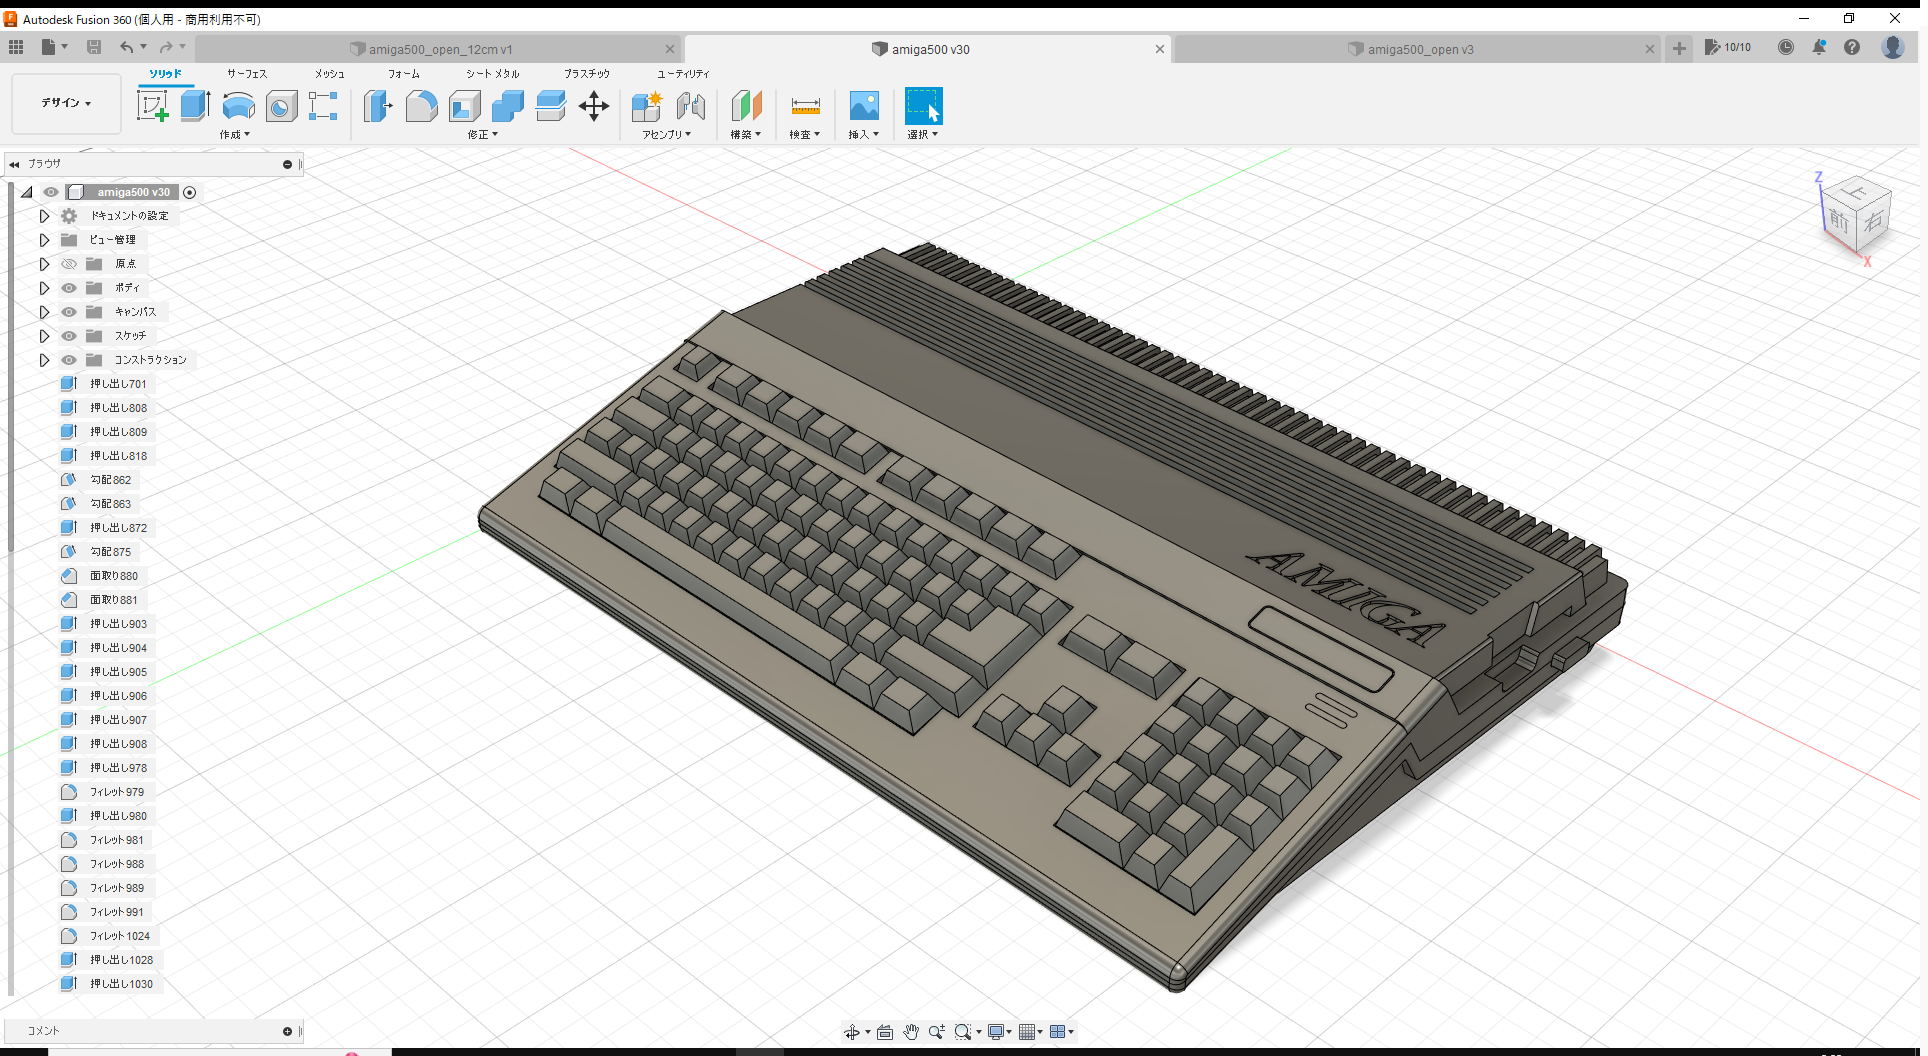Select the Measure tool

coord(805,106)
